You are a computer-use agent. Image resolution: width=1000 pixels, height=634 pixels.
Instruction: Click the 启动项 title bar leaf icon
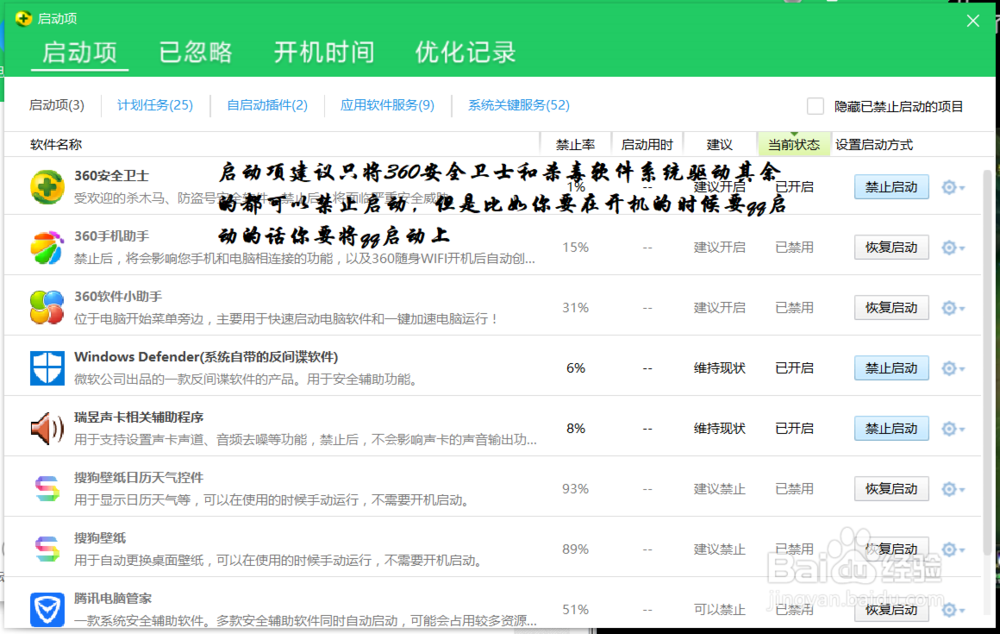pos(22,18)
